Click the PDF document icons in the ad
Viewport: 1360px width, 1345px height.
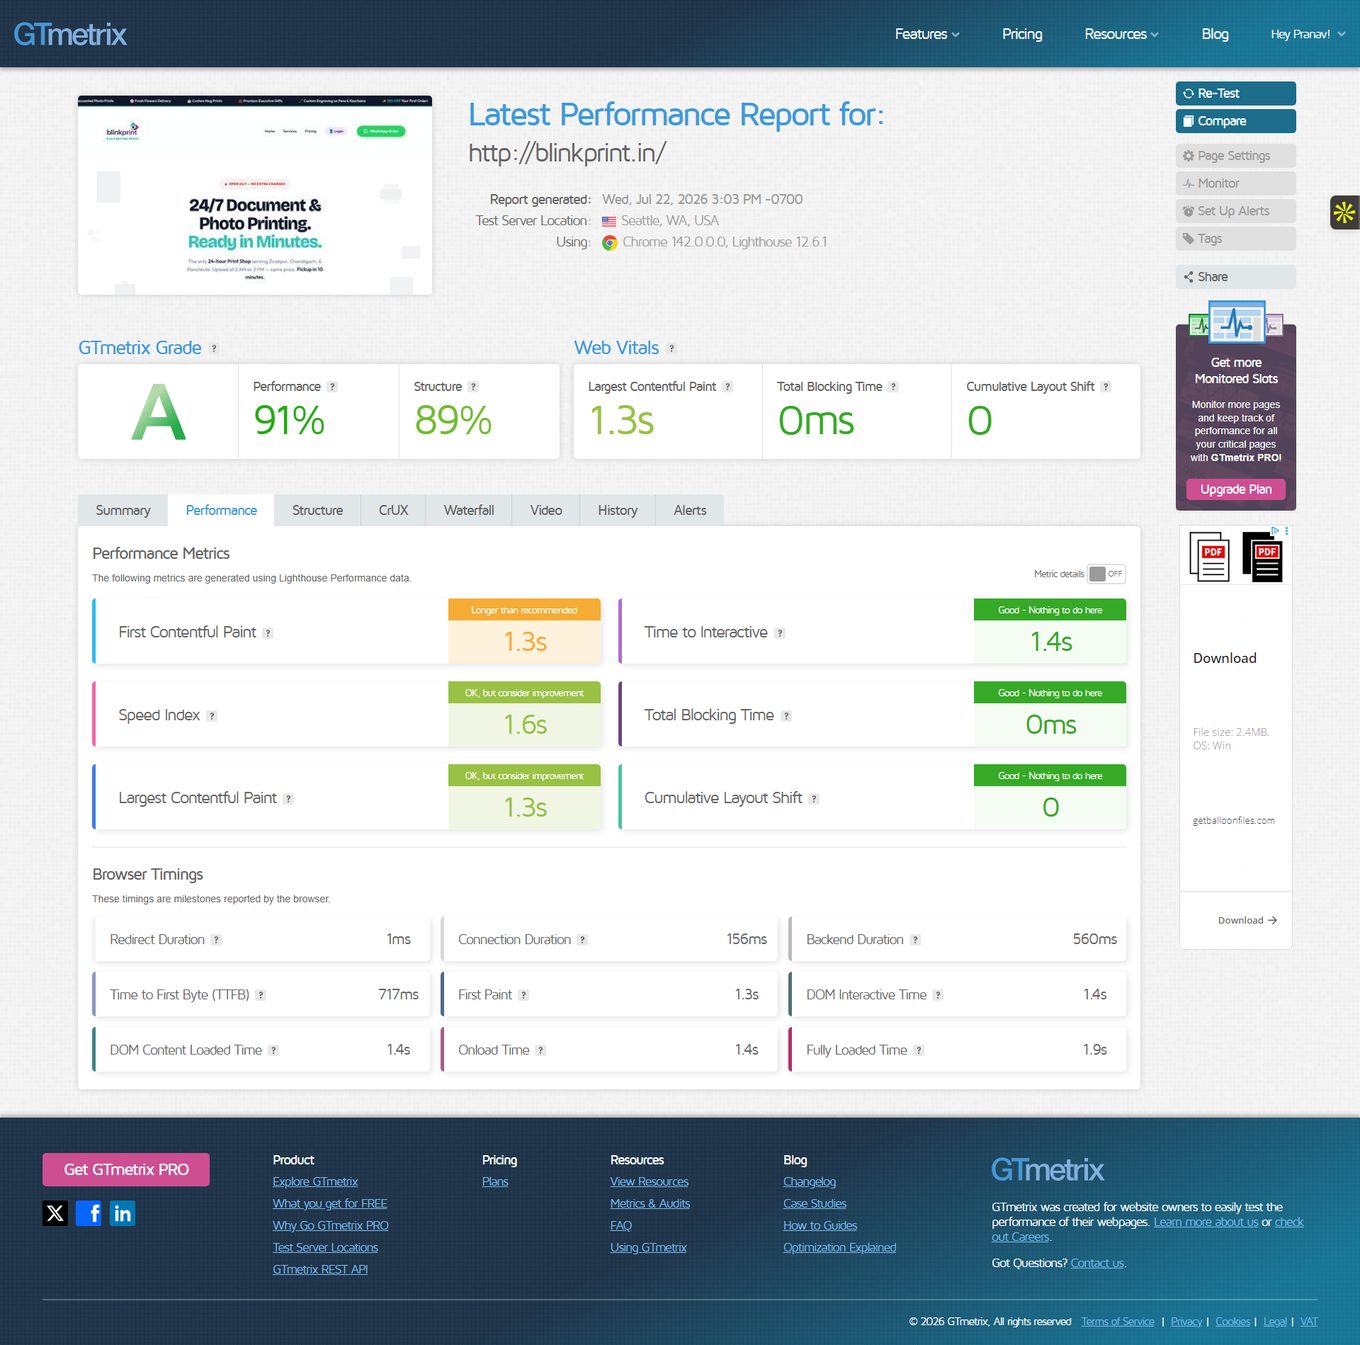point(1236,557)
